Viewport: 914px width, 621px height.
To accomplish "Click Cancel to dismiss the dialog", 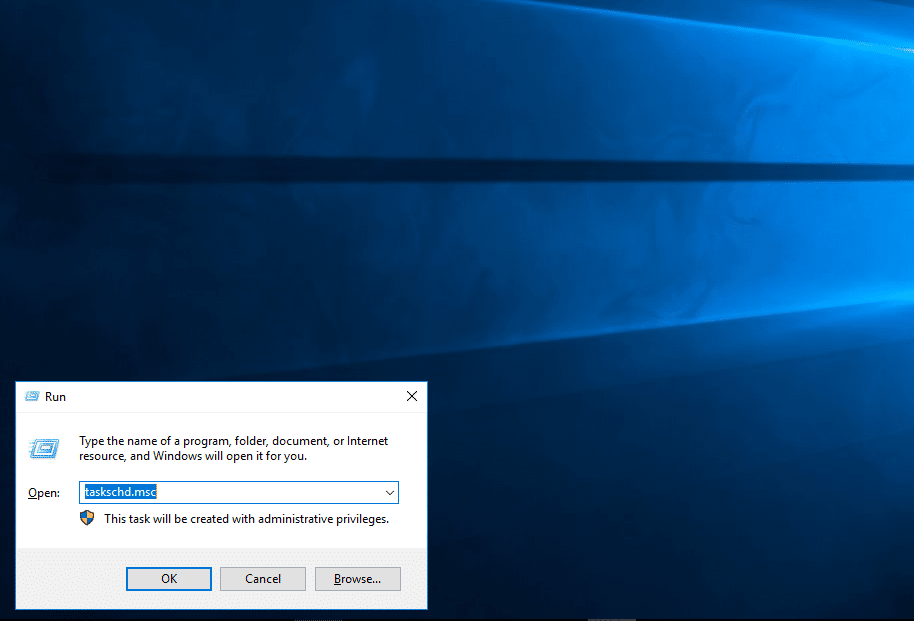I will pyautogui.click(x=262, y=578).
